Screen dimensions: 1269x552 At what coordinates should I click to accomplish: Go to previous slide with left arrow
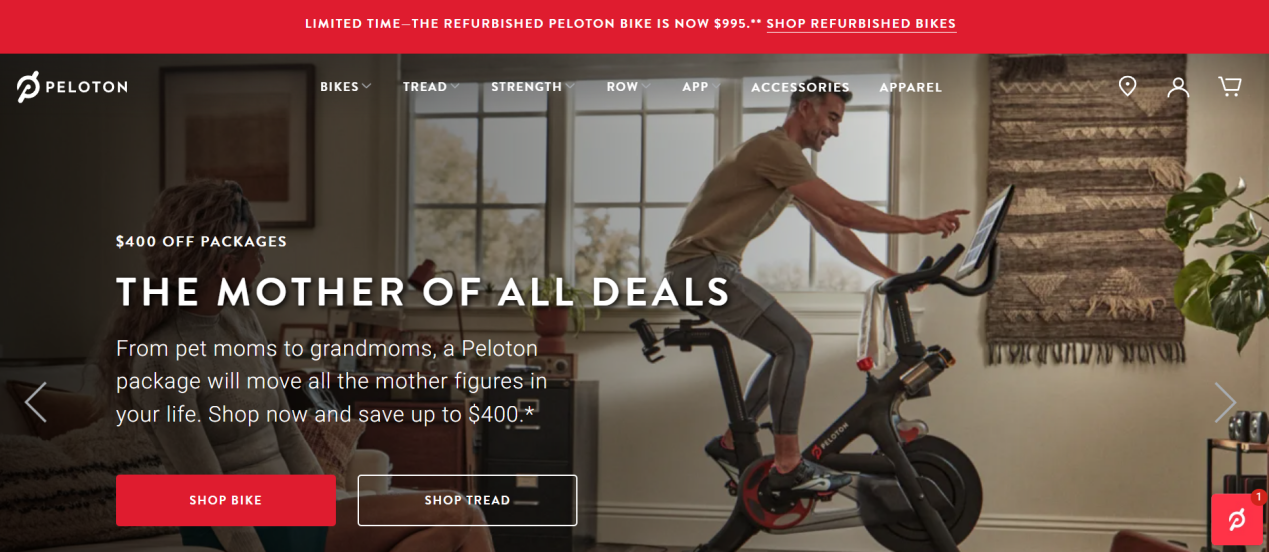[x=36, y=402]
